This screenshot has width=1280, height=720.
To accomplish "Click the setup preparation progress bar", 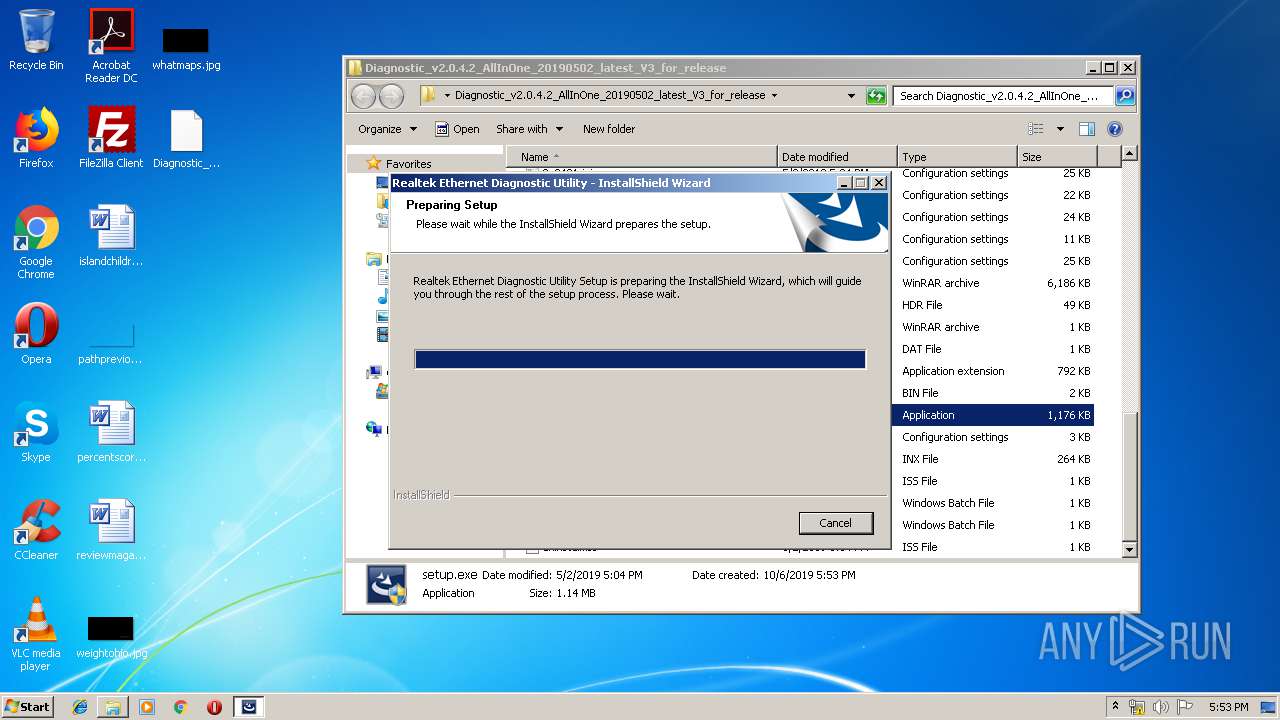I will pyautogui.click(x=640, y=359).
